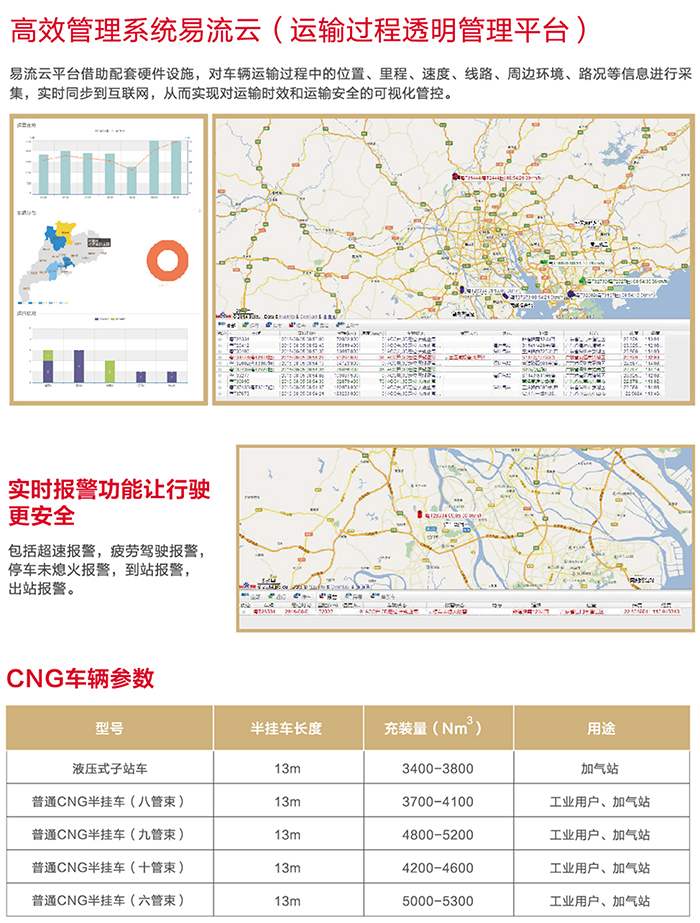Click the 用途 column header
The image size is (700, 923).
pyautogui.click(x=602, y=728)
